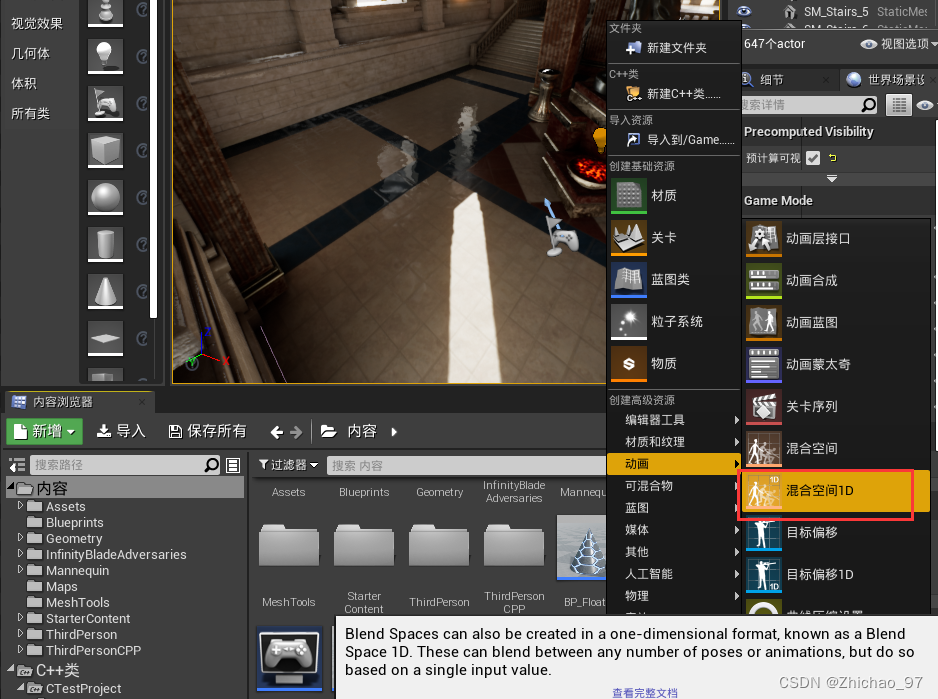Open 编辑器工具 submenu
Image resolution: width=938 pixels, height=699 pixels.
(x=674, y=420)
